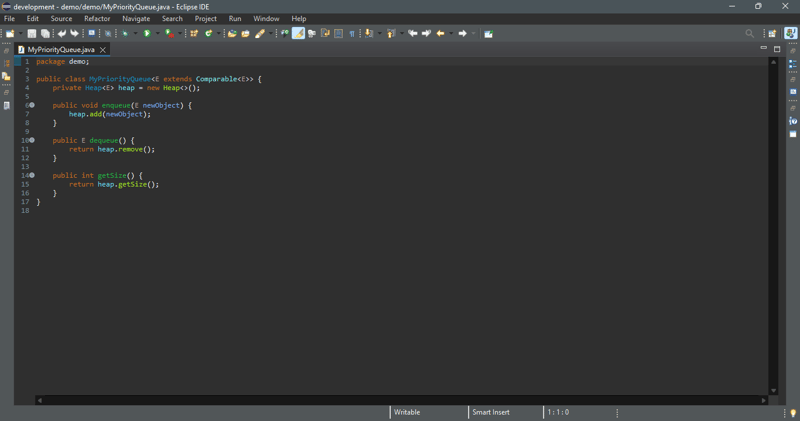
Task: Toggle Mark Occurrences highlighter in toolbar
Action: tap(298, 34)
